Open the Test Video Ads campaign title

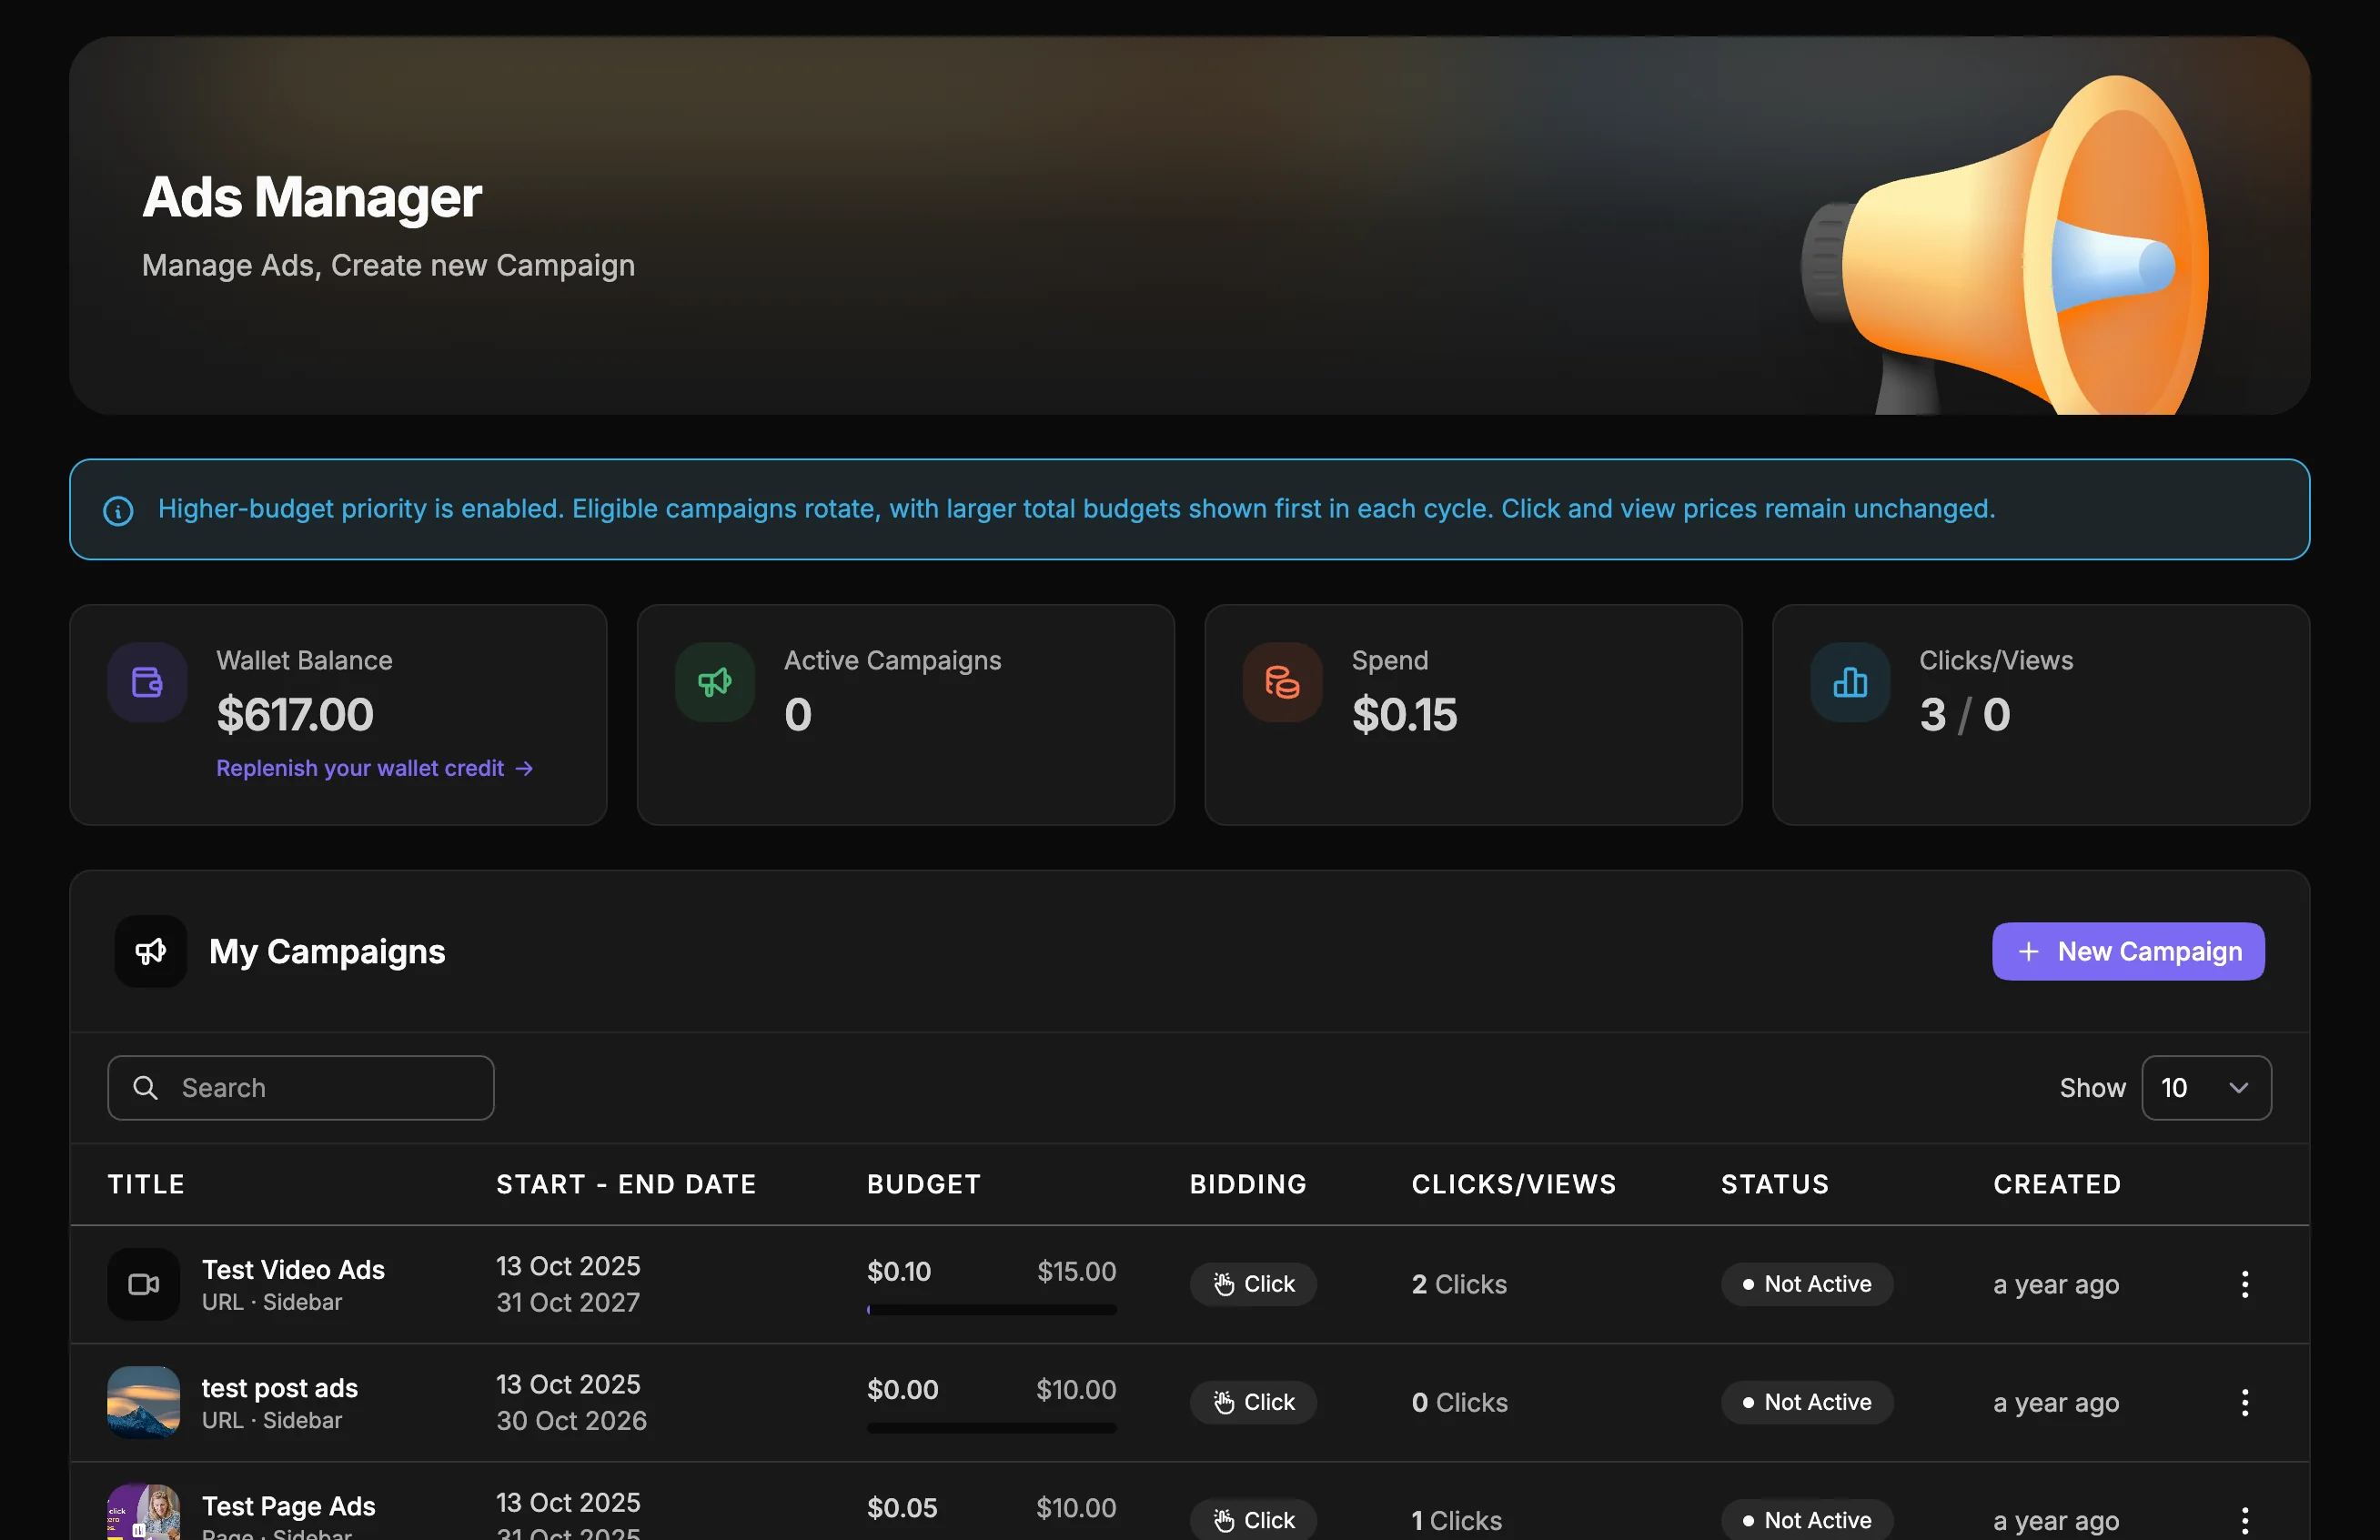293,1270
